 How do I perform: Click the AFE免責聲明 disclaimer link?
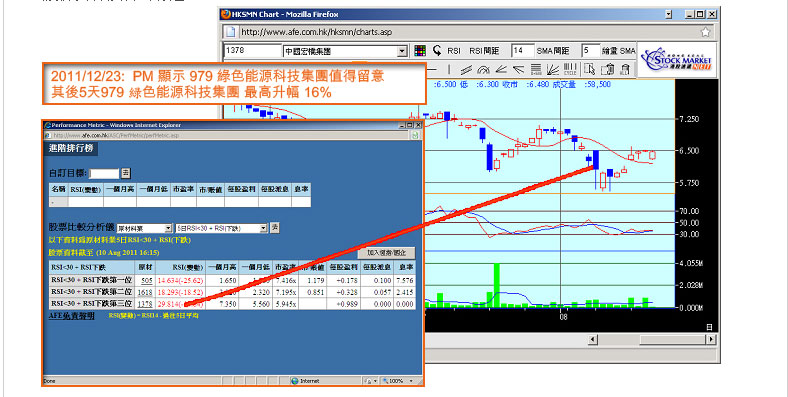coord(71,316)
